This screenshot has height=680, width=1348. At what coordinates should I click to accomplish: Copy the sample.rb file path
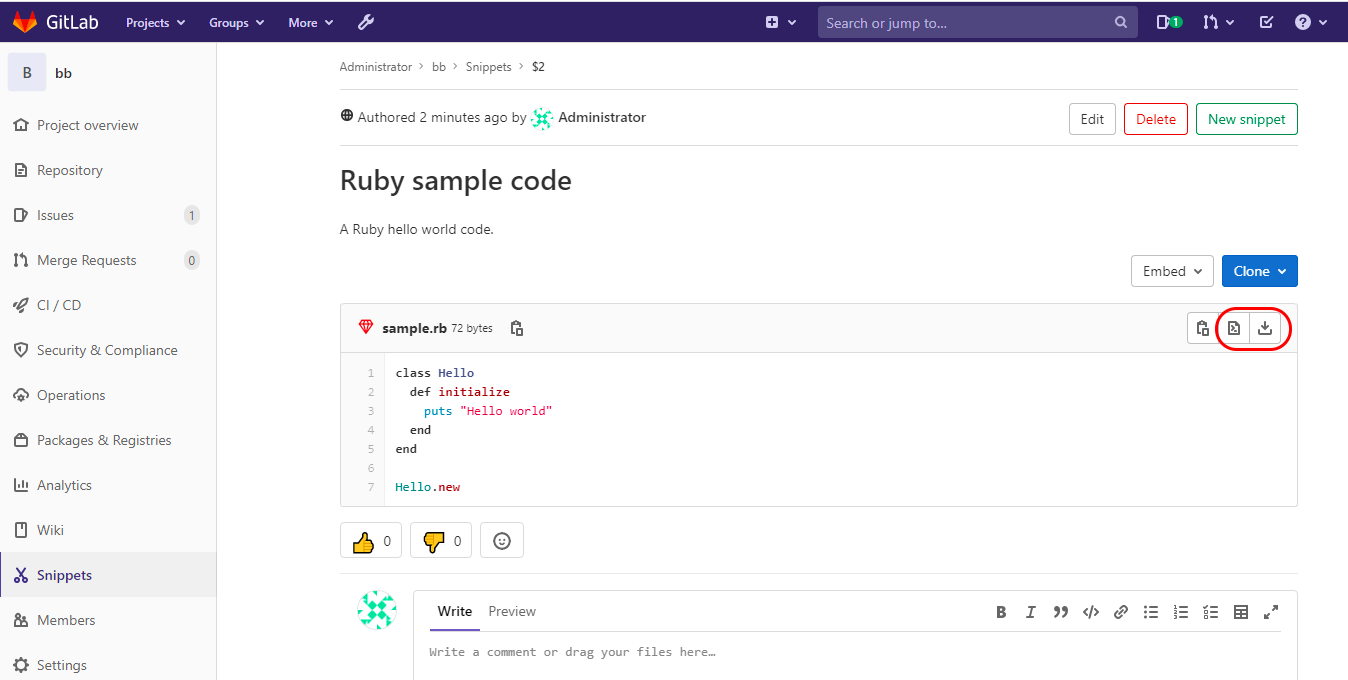(517, 328)
